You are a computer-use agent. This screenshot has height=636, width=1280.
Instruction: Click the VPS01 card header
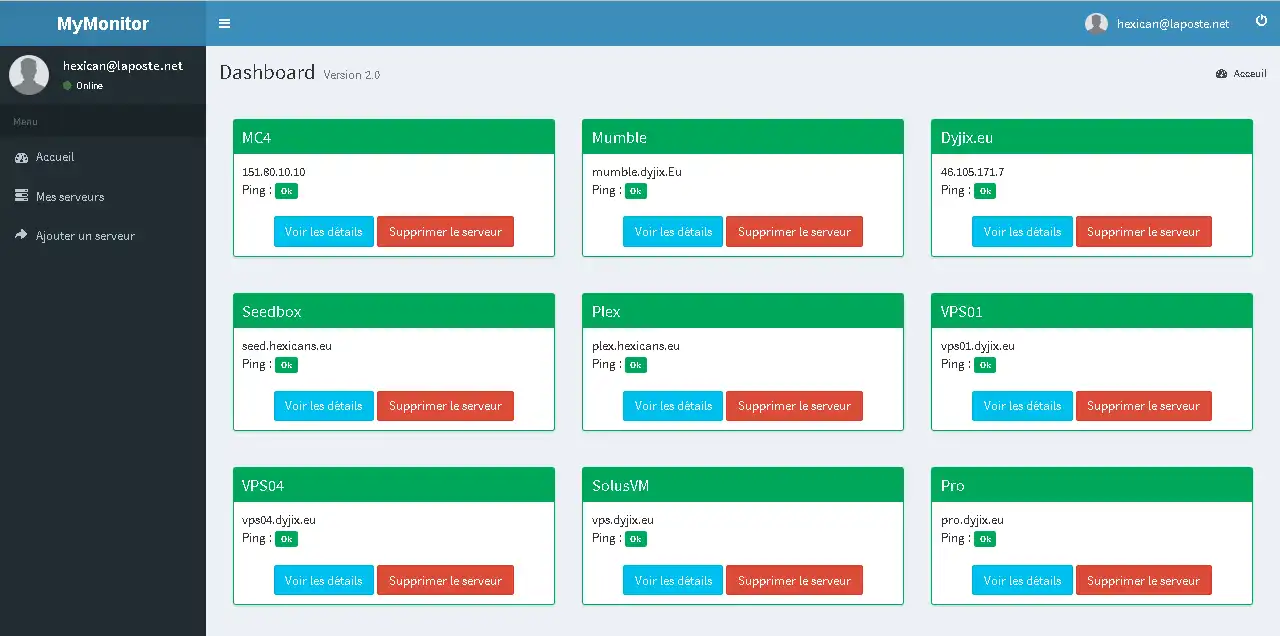point(1092,311)
